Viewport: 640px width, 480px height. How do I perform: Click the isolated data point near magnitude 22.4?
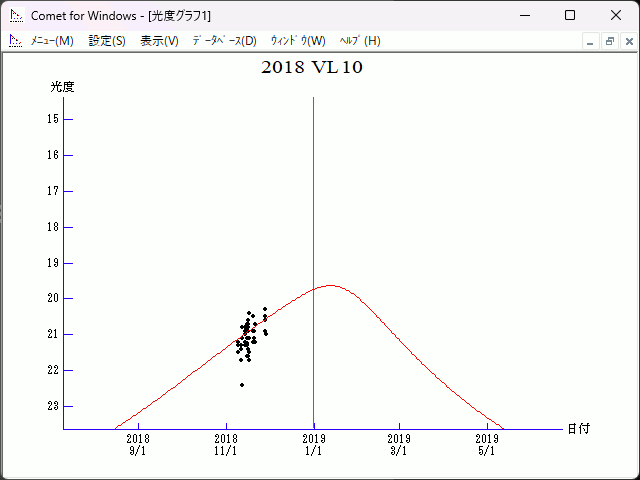[242, 384]
